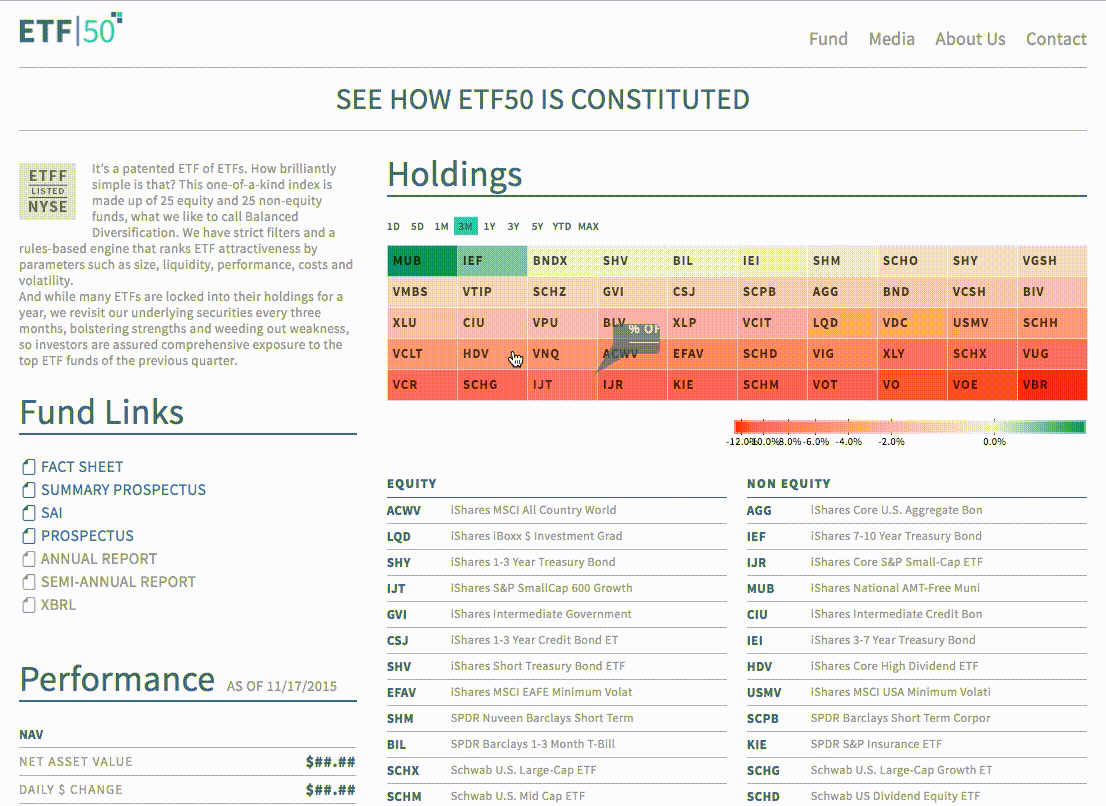Click the IEF heatmap cell
The image size is (1106, 806).
492,261
